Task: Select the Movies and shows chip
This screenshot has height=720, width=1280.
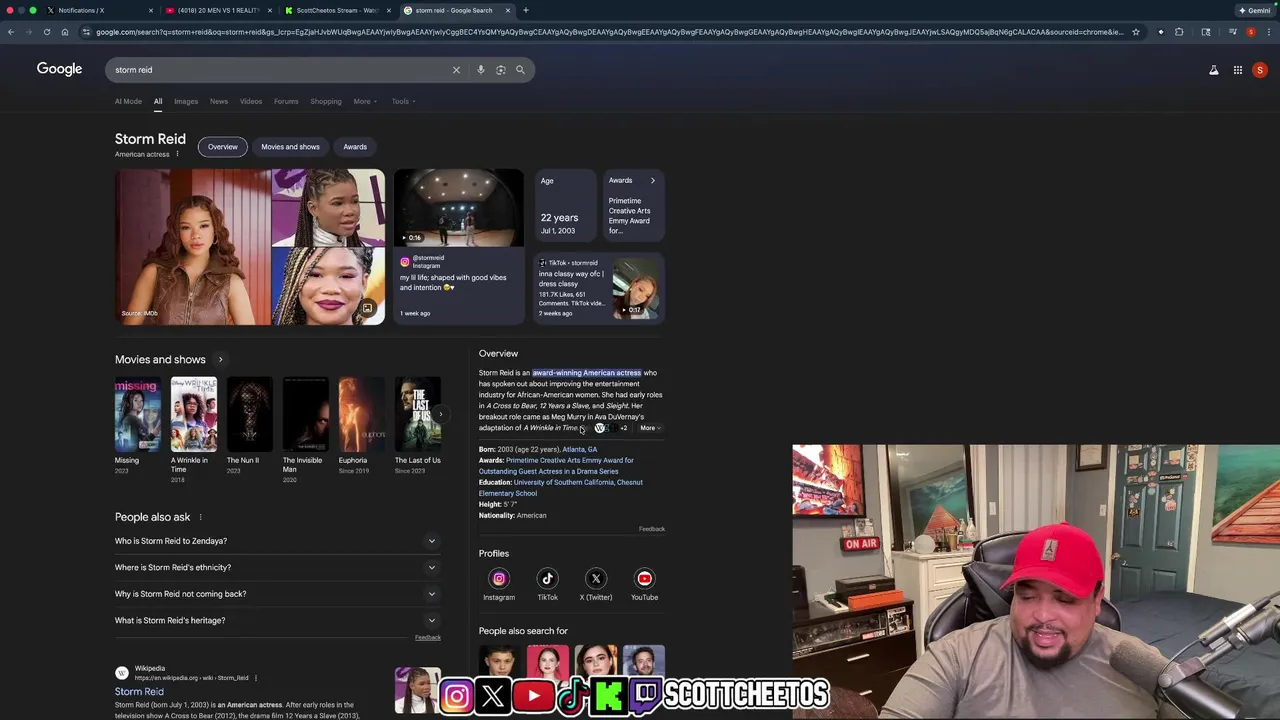Action: tap(290, 147)
